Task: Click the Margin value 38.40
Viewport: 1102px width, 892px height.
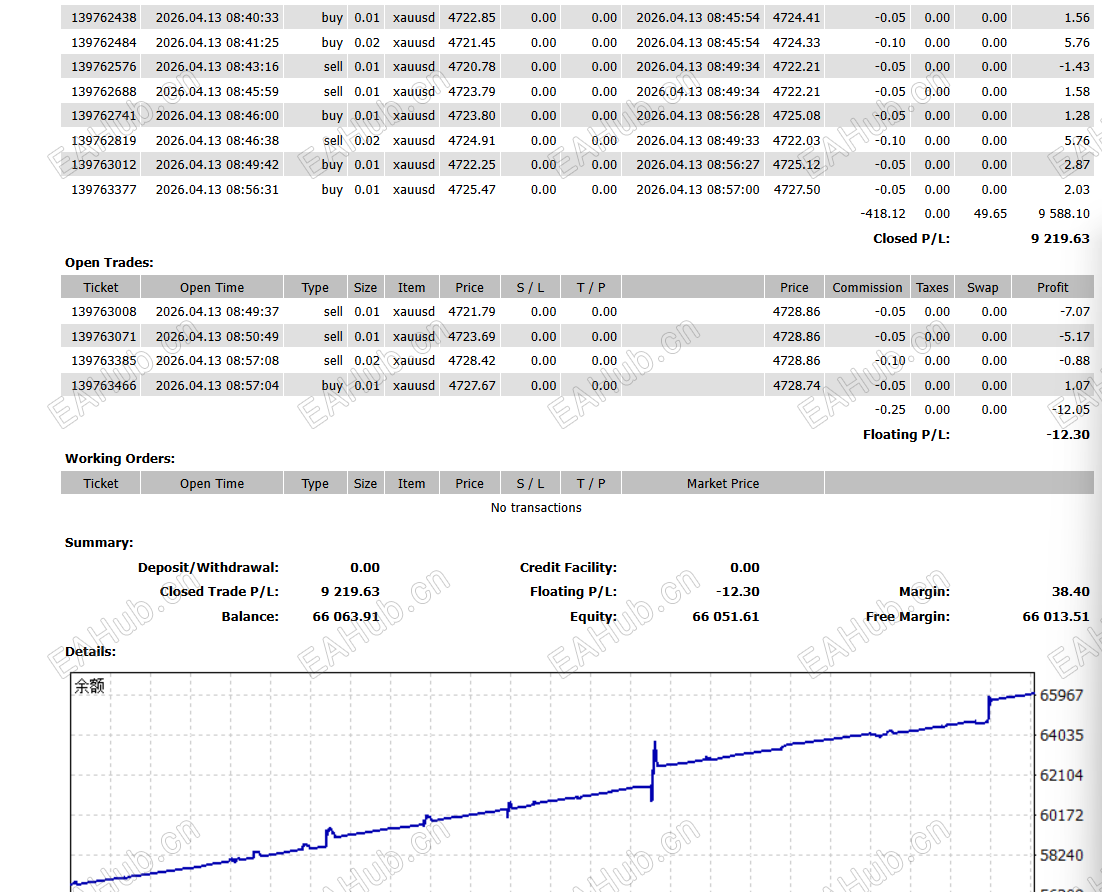Action: [x=1071, y=592]
